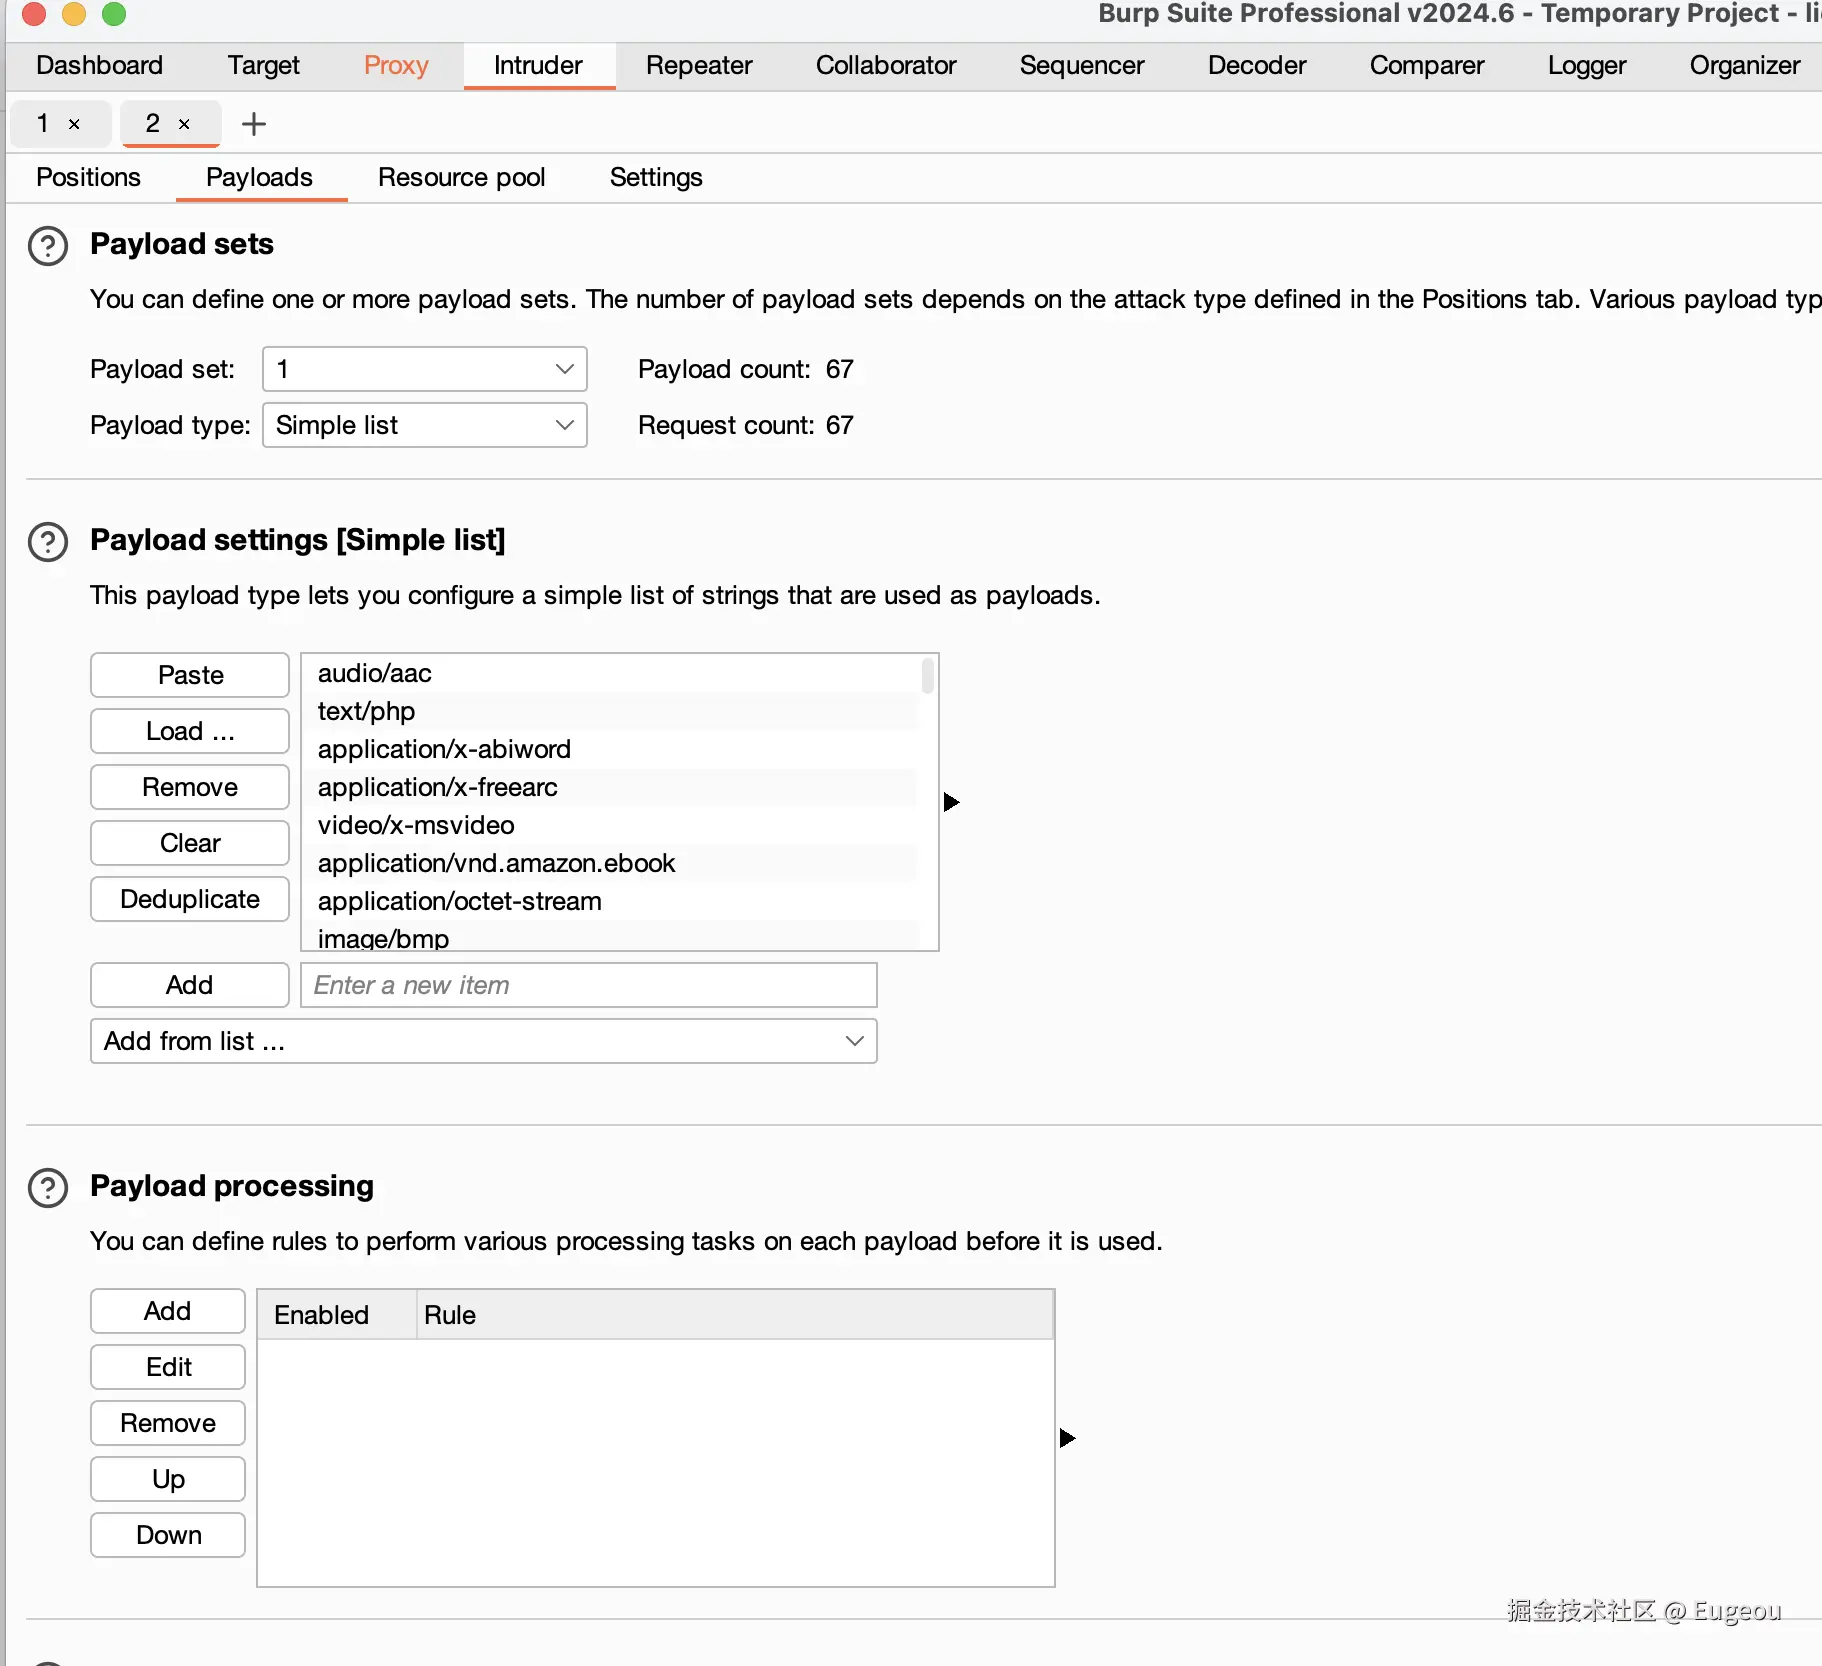Move processing rule Down

(x=168, y=1535)
